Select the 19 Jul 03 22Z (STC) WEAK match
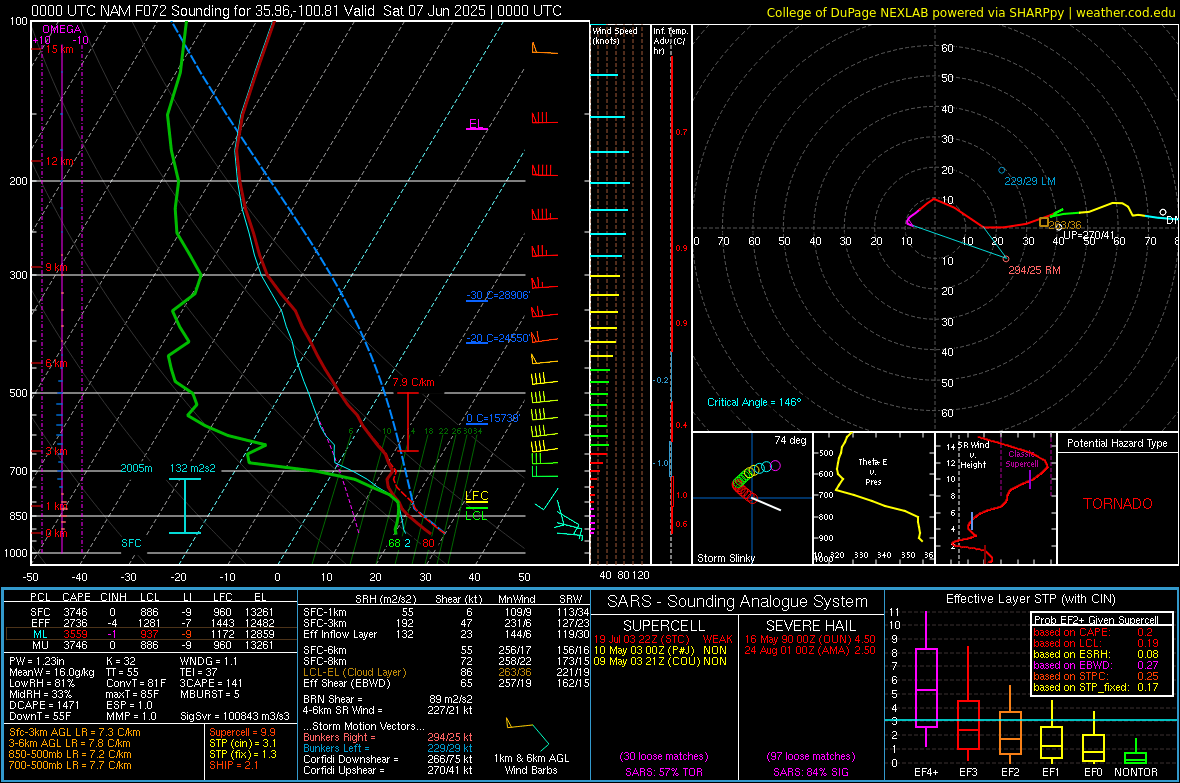Screen dimensions: 1180x783 click(x=663, y=639)
